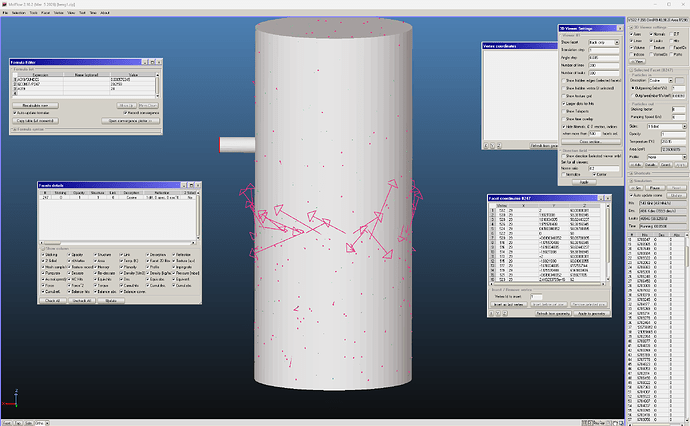Viewport: 690px width, 426px height.
Task: Open the Vertex menu
Action: (x=59, y=13)
